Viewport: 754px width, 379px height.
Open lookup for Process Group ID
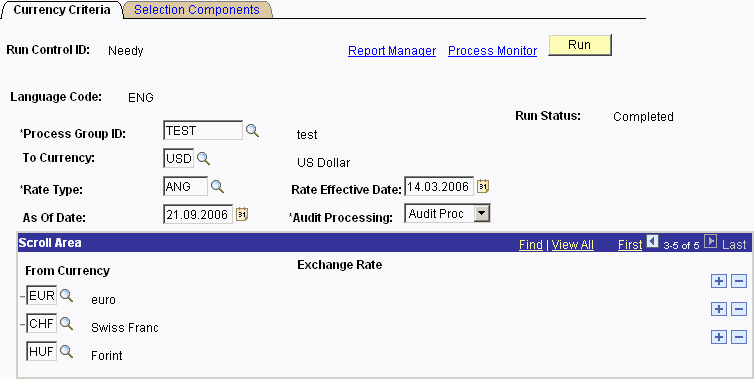click(x=252, y=130)
